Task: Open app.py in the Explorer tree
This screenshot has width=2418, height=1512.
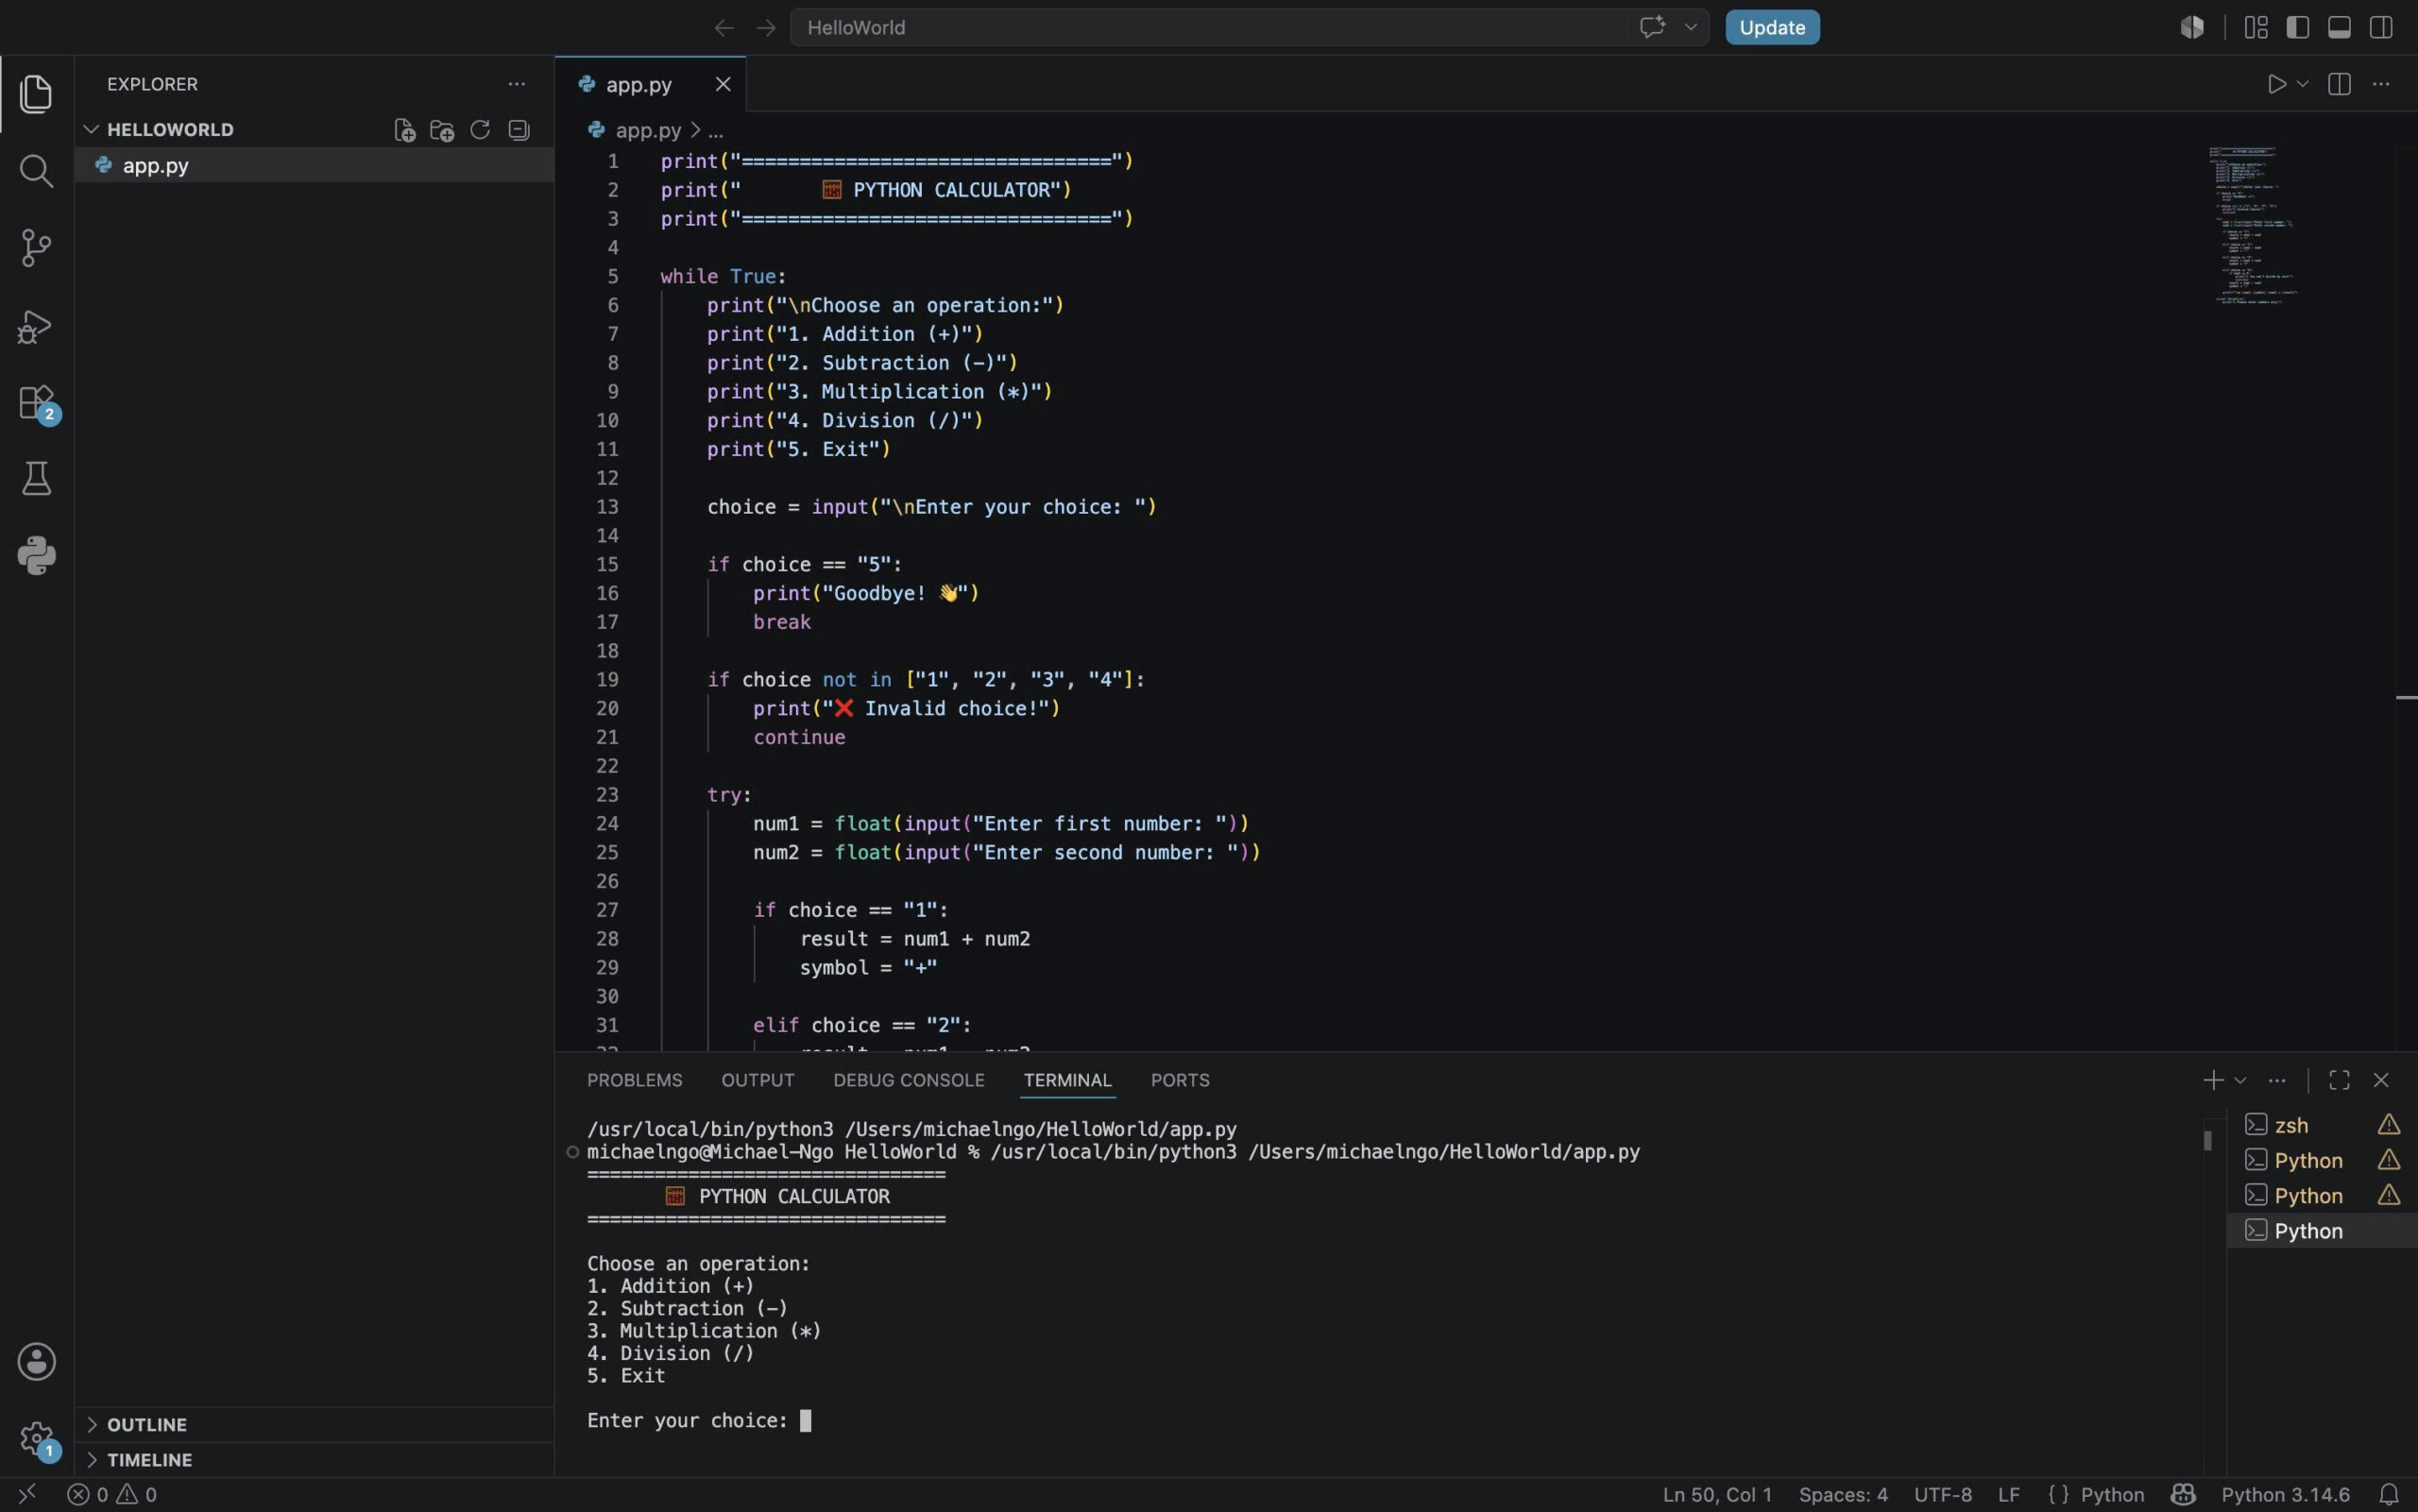Action: pos(314,166)
